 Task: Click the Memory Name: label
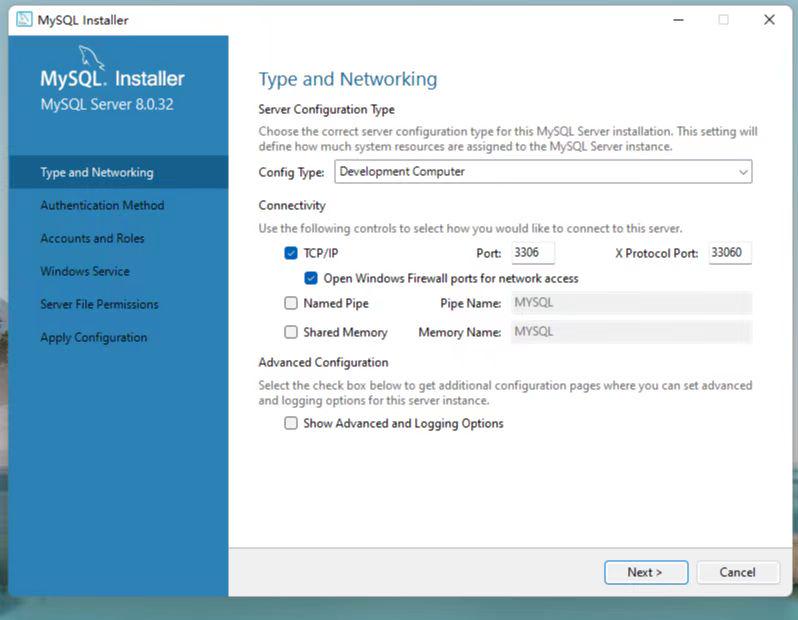(460, 333)
